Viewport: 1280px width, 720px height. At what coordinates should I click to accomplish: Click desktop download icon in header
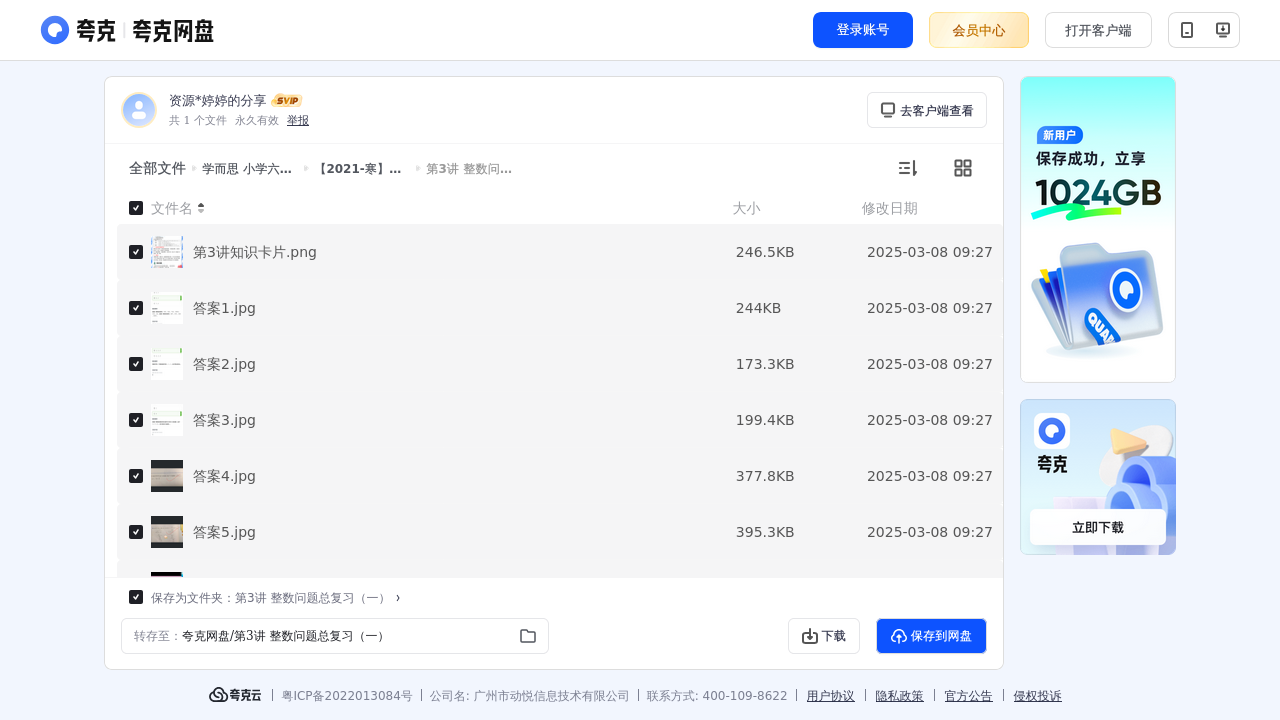pyautogui.click(x=1222, y=30)
